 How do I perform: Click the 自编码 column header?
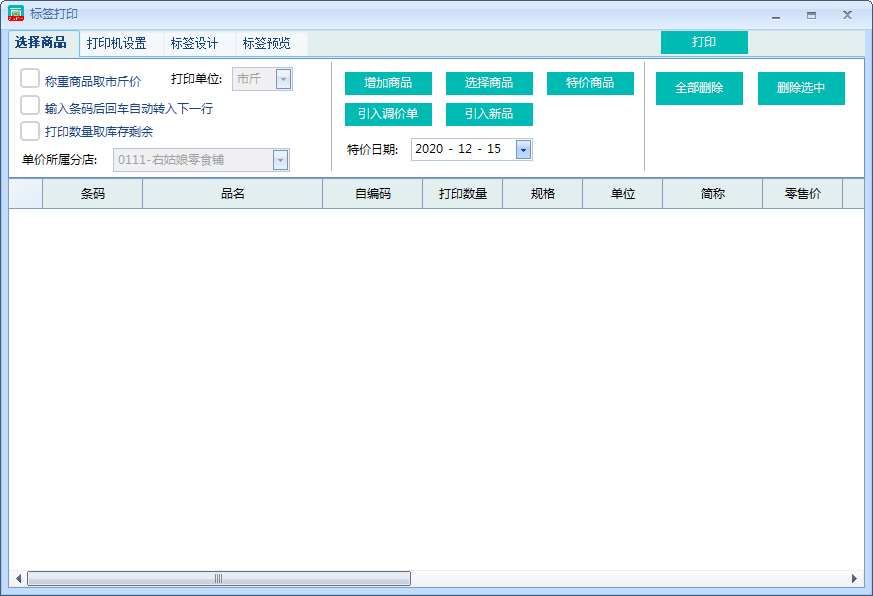point(372,193)
